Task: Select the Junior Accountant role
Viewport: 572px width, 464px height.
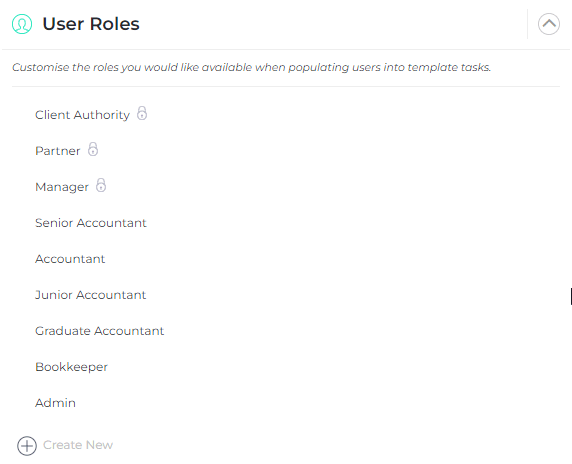Action: (x=90, y=295)
